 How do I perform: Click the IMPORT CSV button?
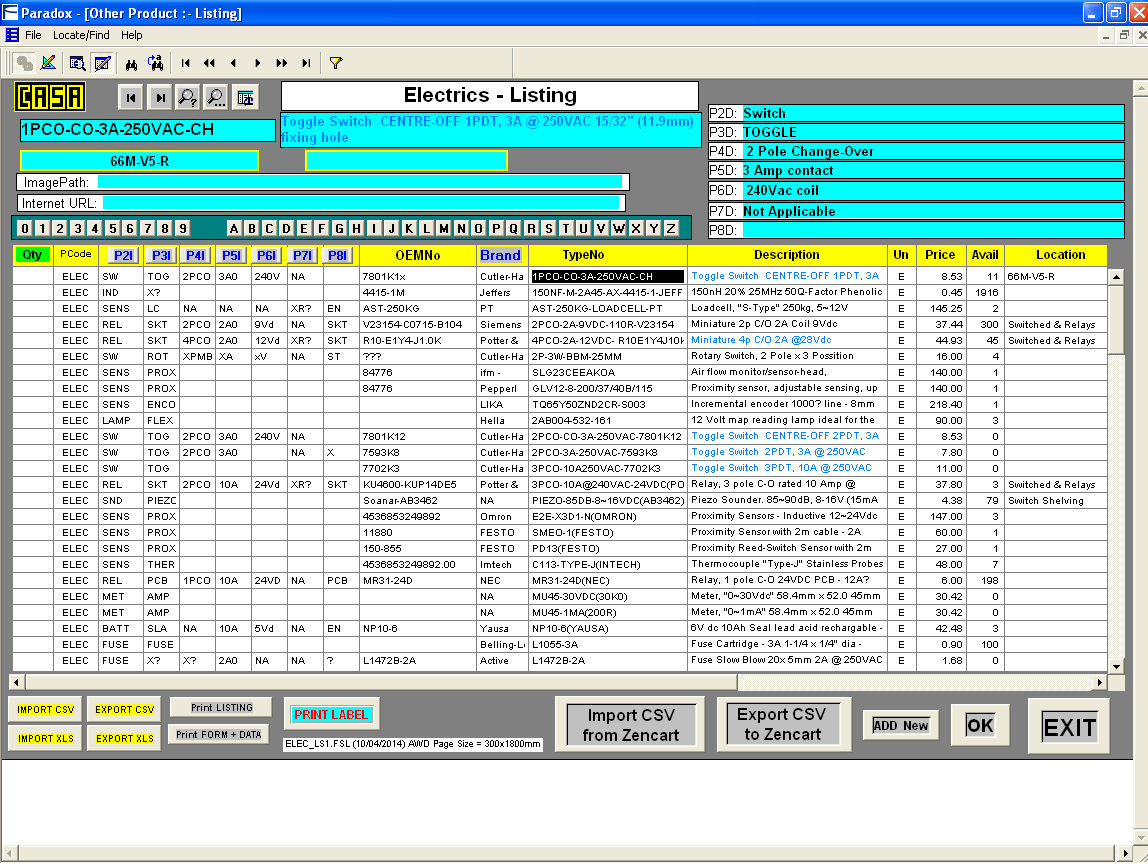tap(45, 710)
